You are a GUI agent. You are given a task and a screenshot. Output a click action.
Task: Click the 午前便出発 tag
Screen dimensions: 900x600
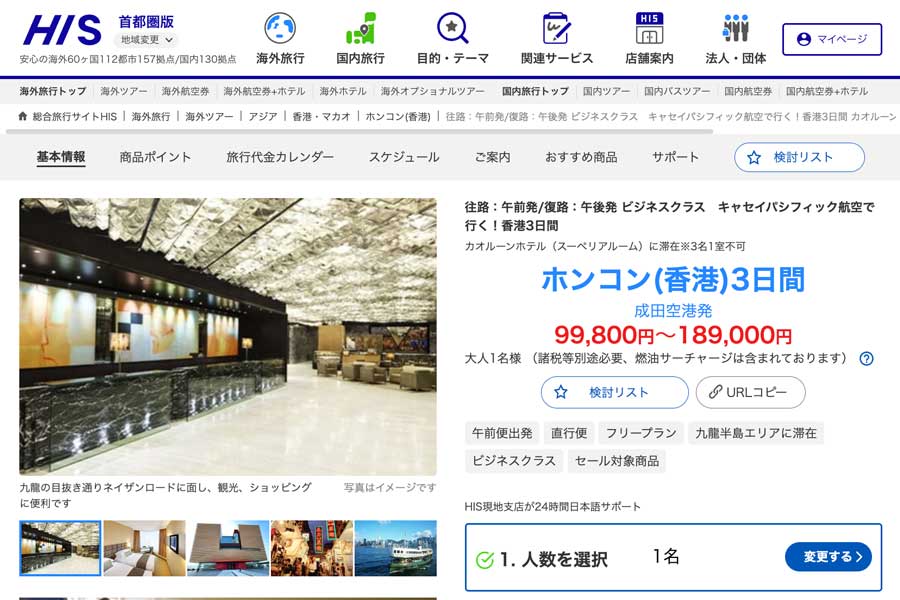point(502,433)
